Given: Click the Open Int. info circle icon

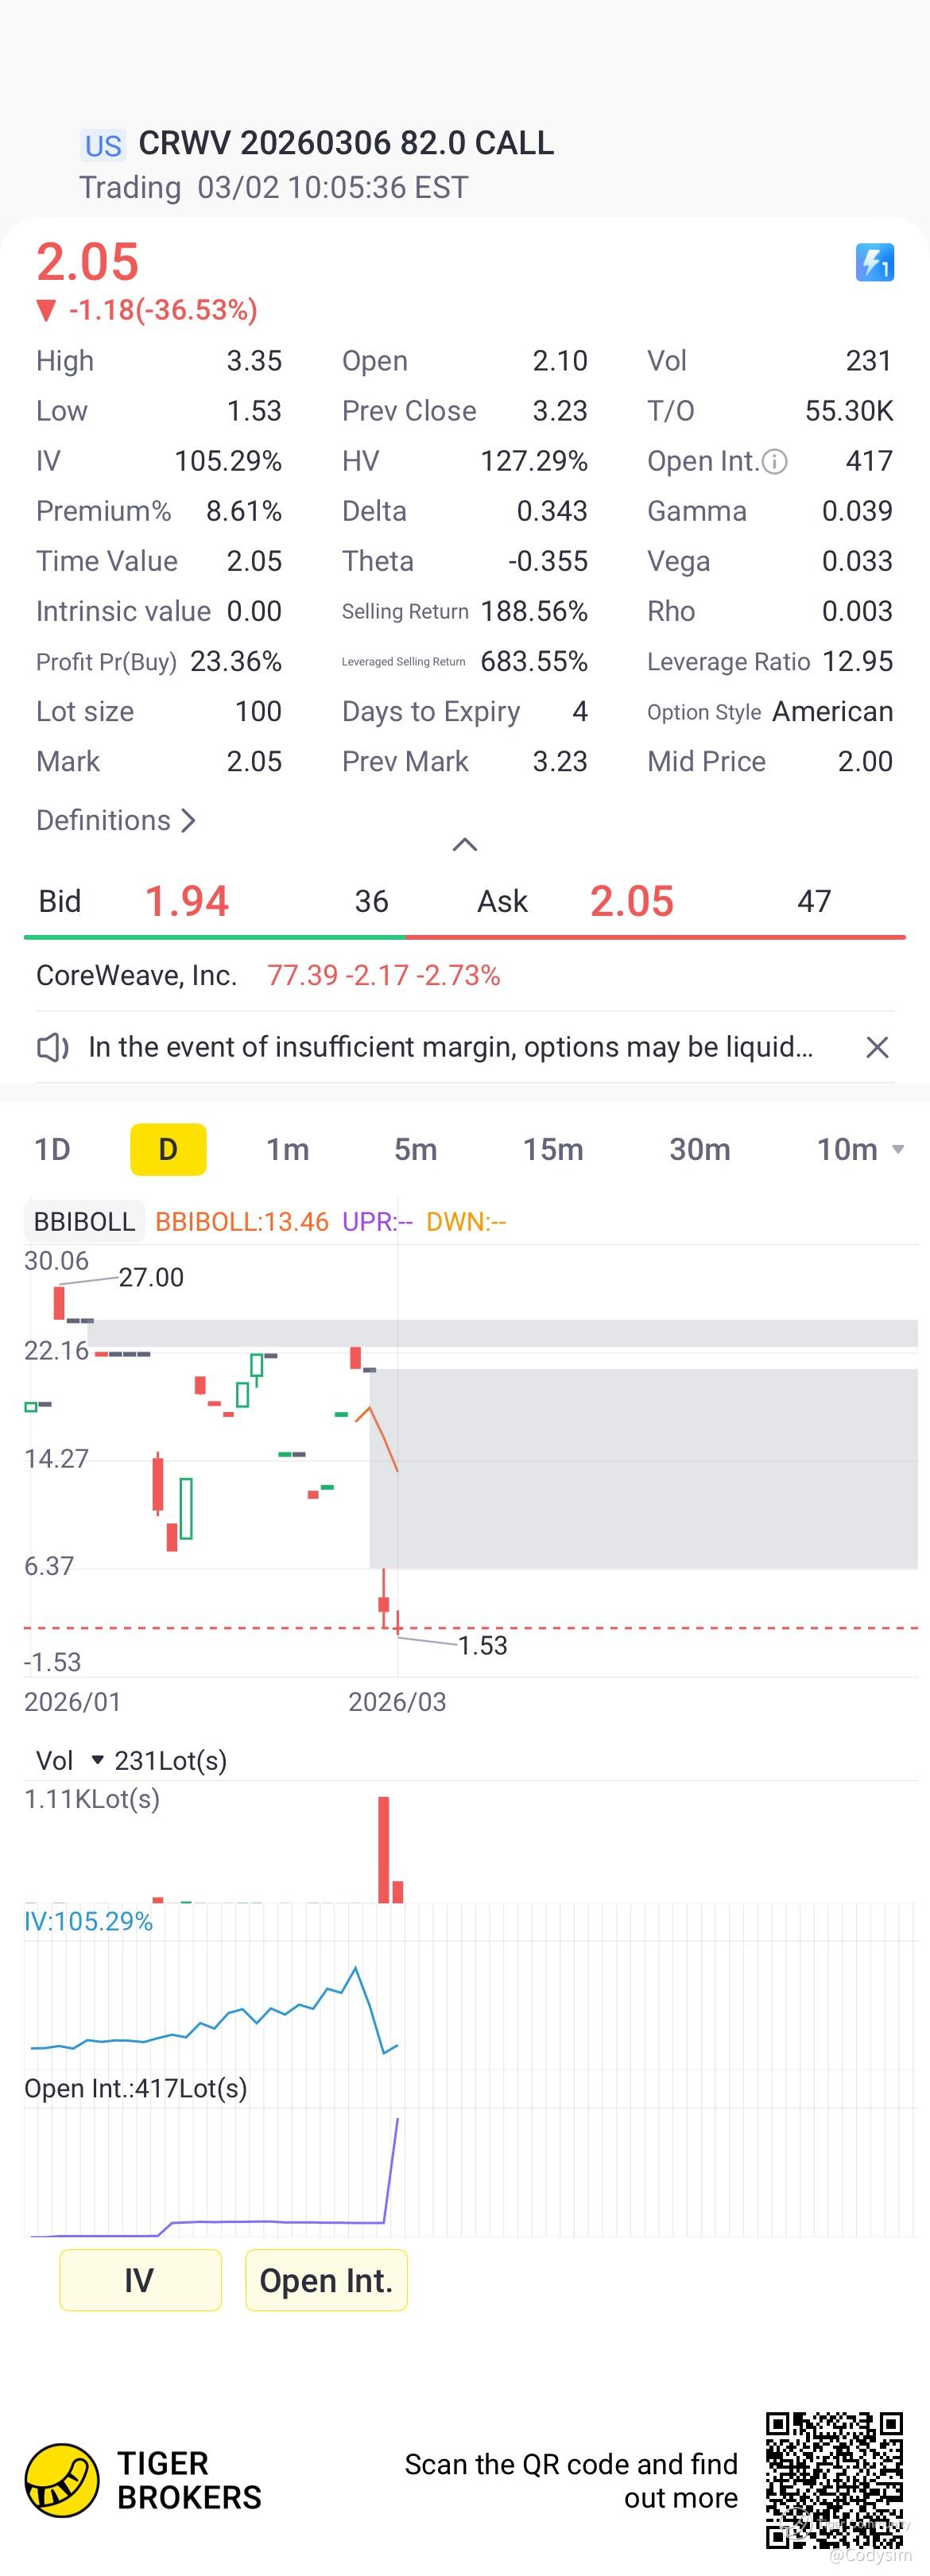Looking at the screenshot, I should point(775,461).
